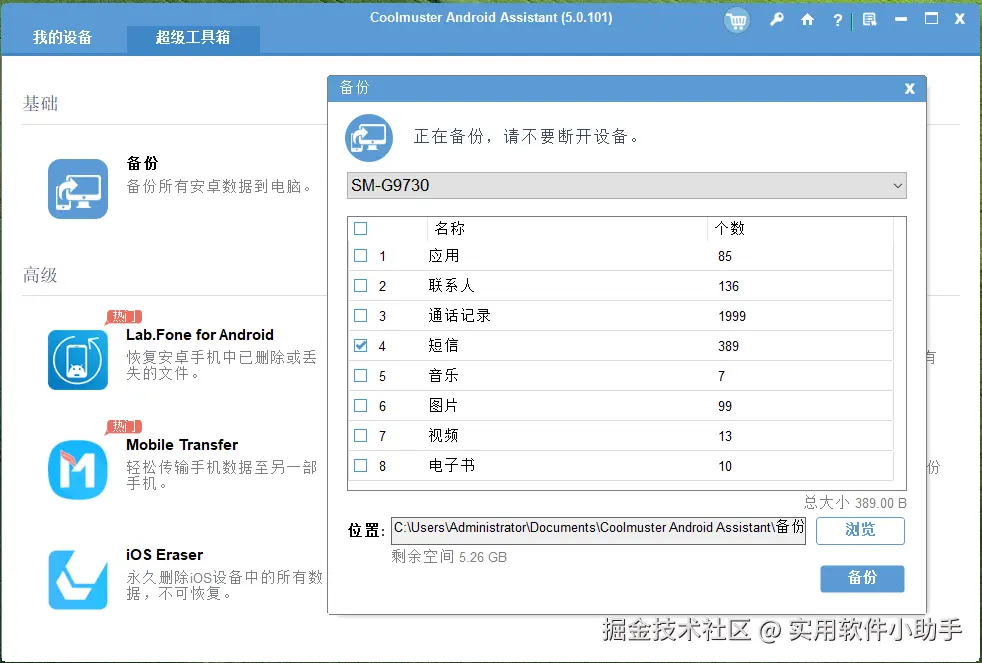Click the 浏览 button to browse folders

(860, 531)
